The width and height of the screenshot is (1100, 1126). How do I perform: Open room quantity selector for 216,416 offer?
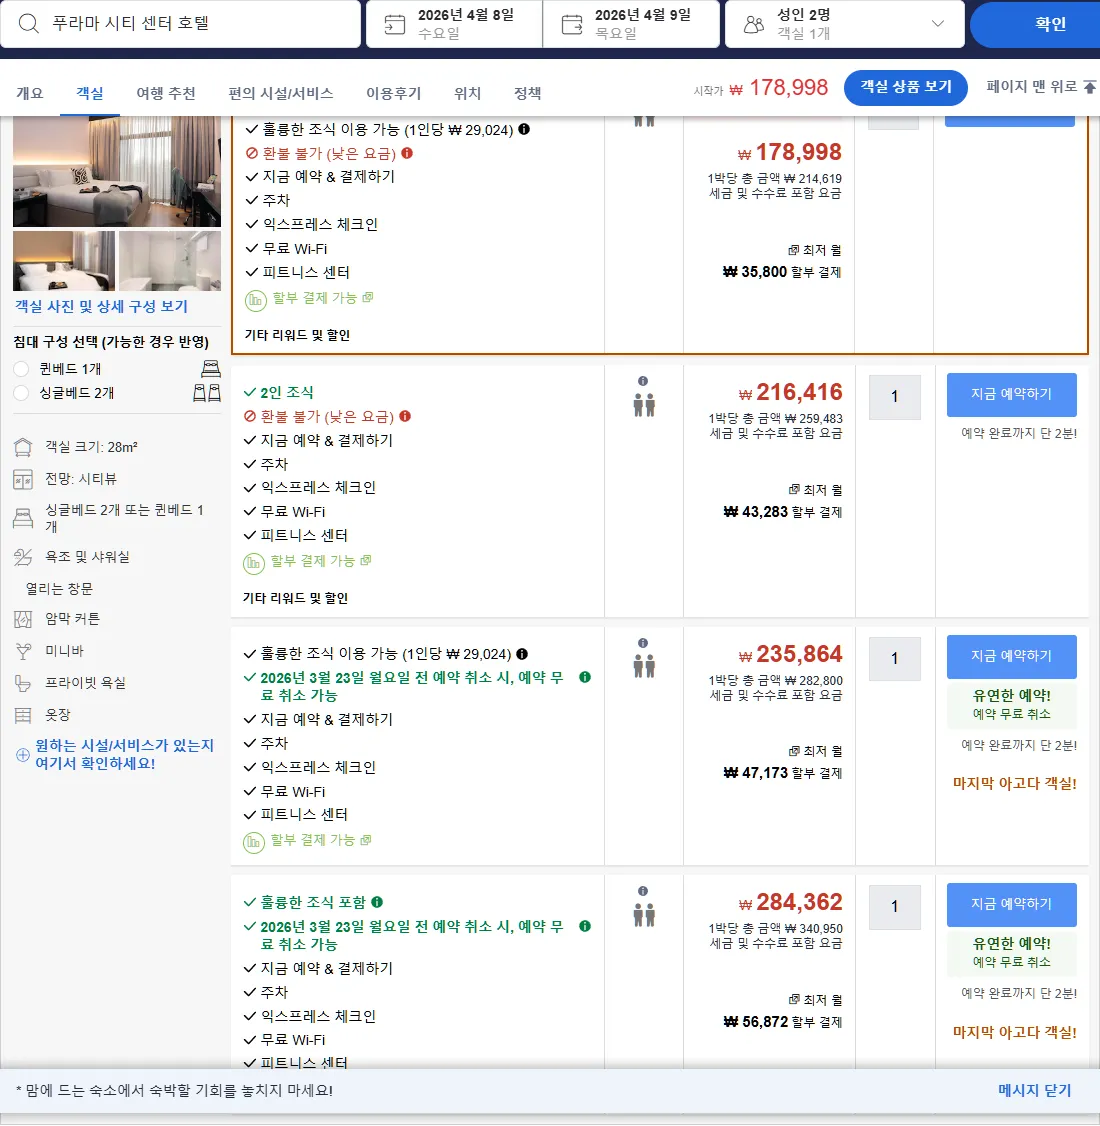(x=895, y=396)
